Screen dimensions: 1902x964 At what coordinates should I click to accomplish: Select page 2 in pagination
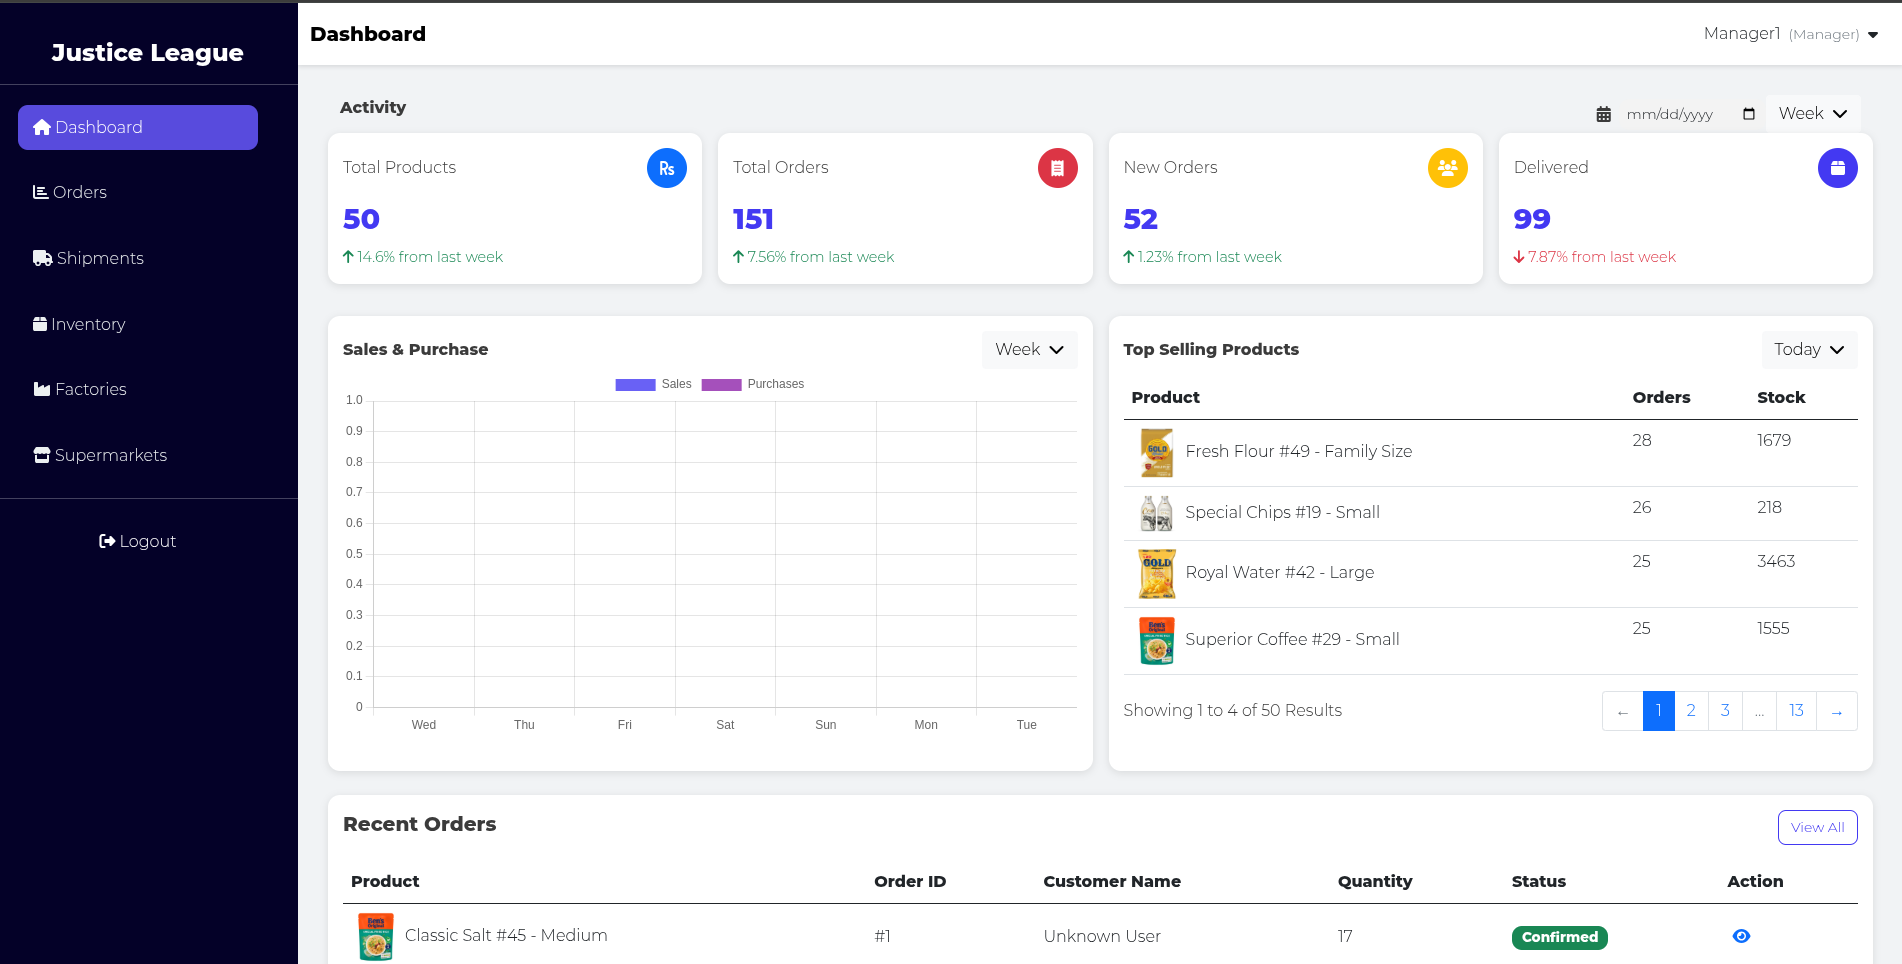[1691, 711]
